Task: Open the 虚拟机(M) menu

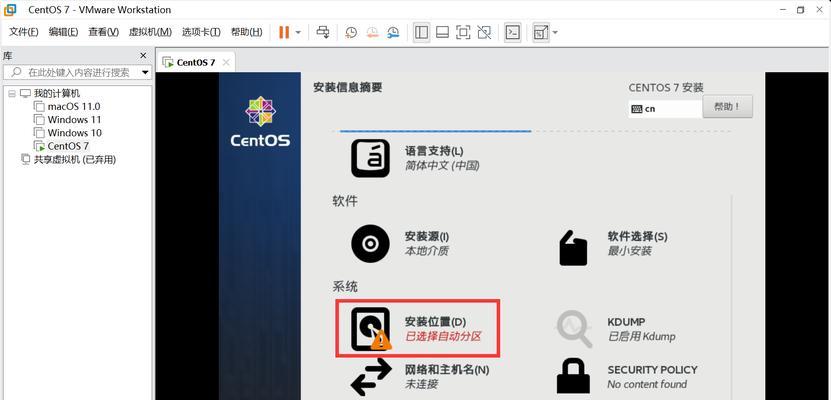Action: pos(150,32)
